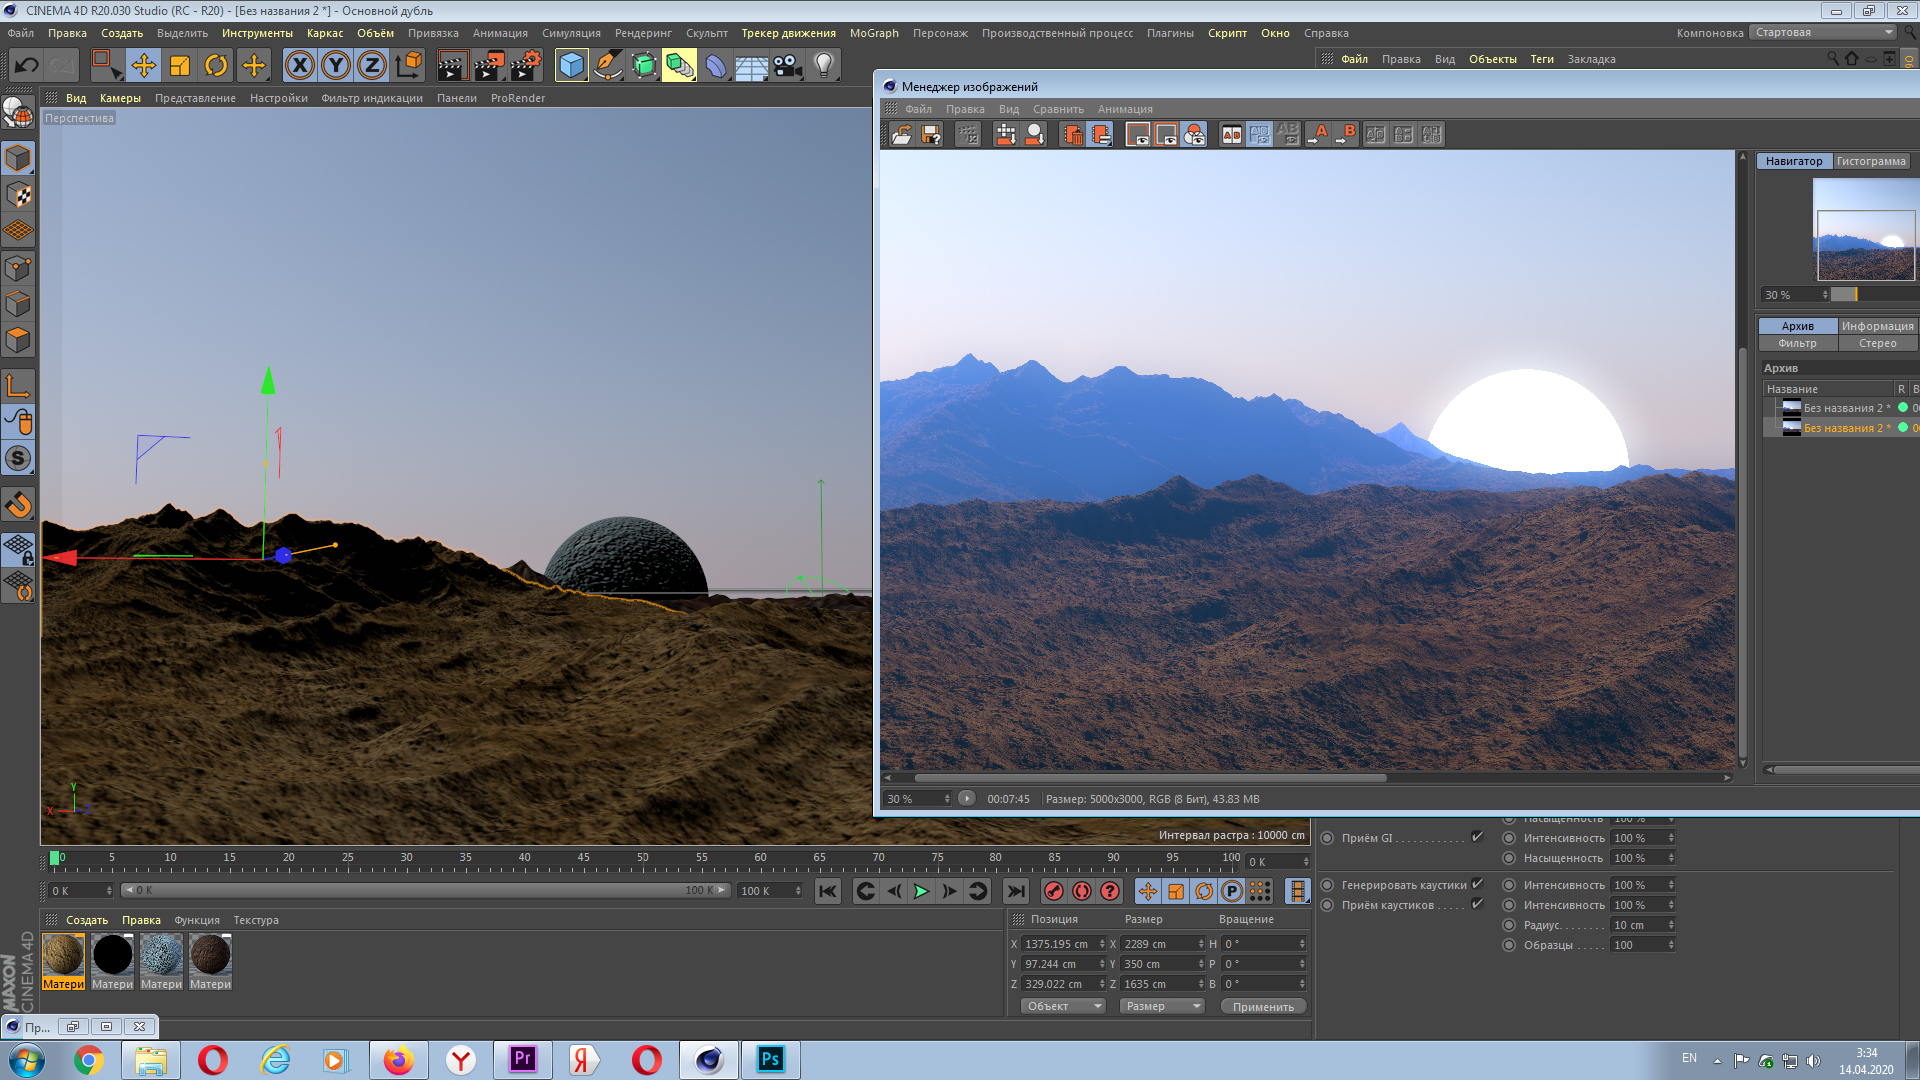Screen dimensions: 1920x1080
Task: Open the Стерео tab button
Action: pyautogui.click(x=1877, y=343)
